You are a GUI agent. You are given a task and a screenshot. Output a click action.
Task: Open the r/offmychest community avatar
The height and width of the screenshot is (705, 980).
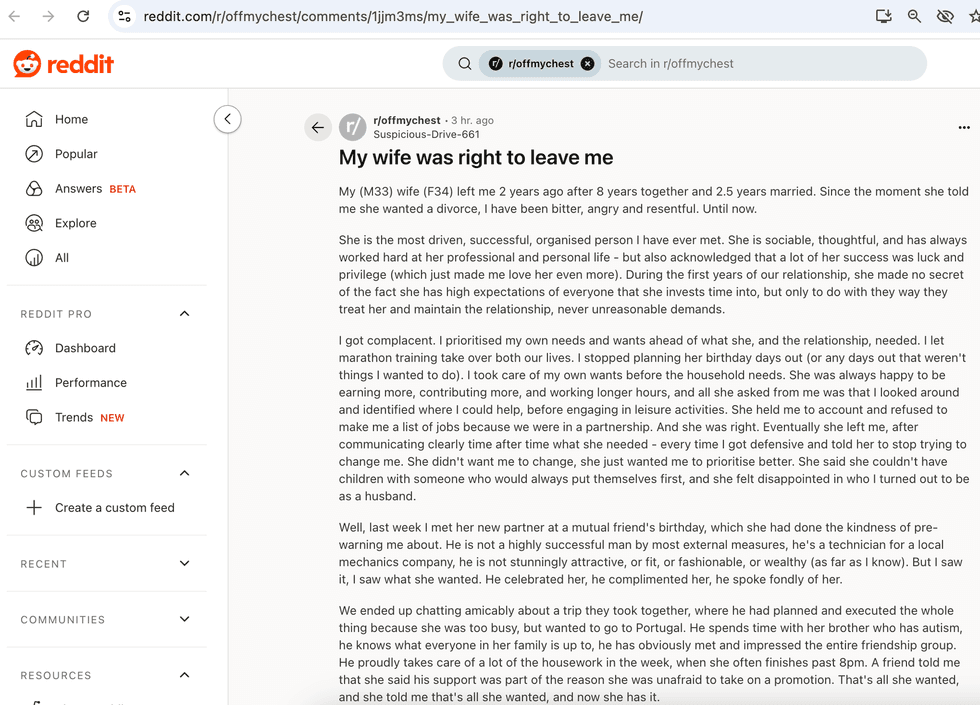click(352, 128)
